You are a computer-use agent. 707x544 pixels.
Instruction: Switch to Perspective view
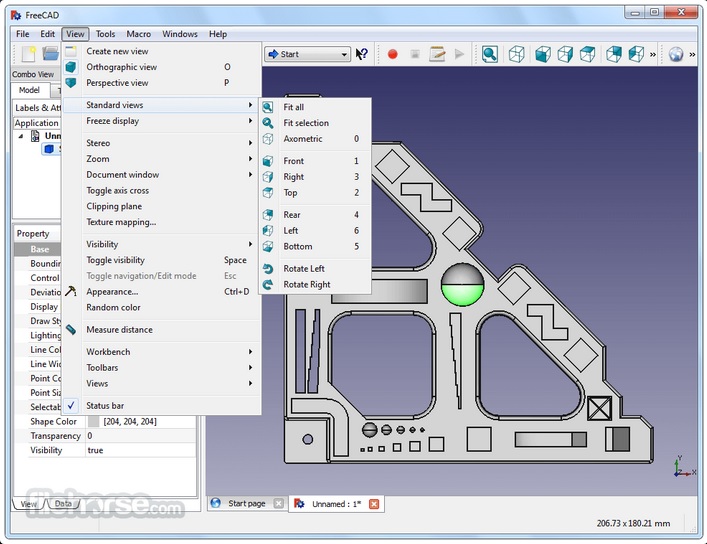(117, 83)
